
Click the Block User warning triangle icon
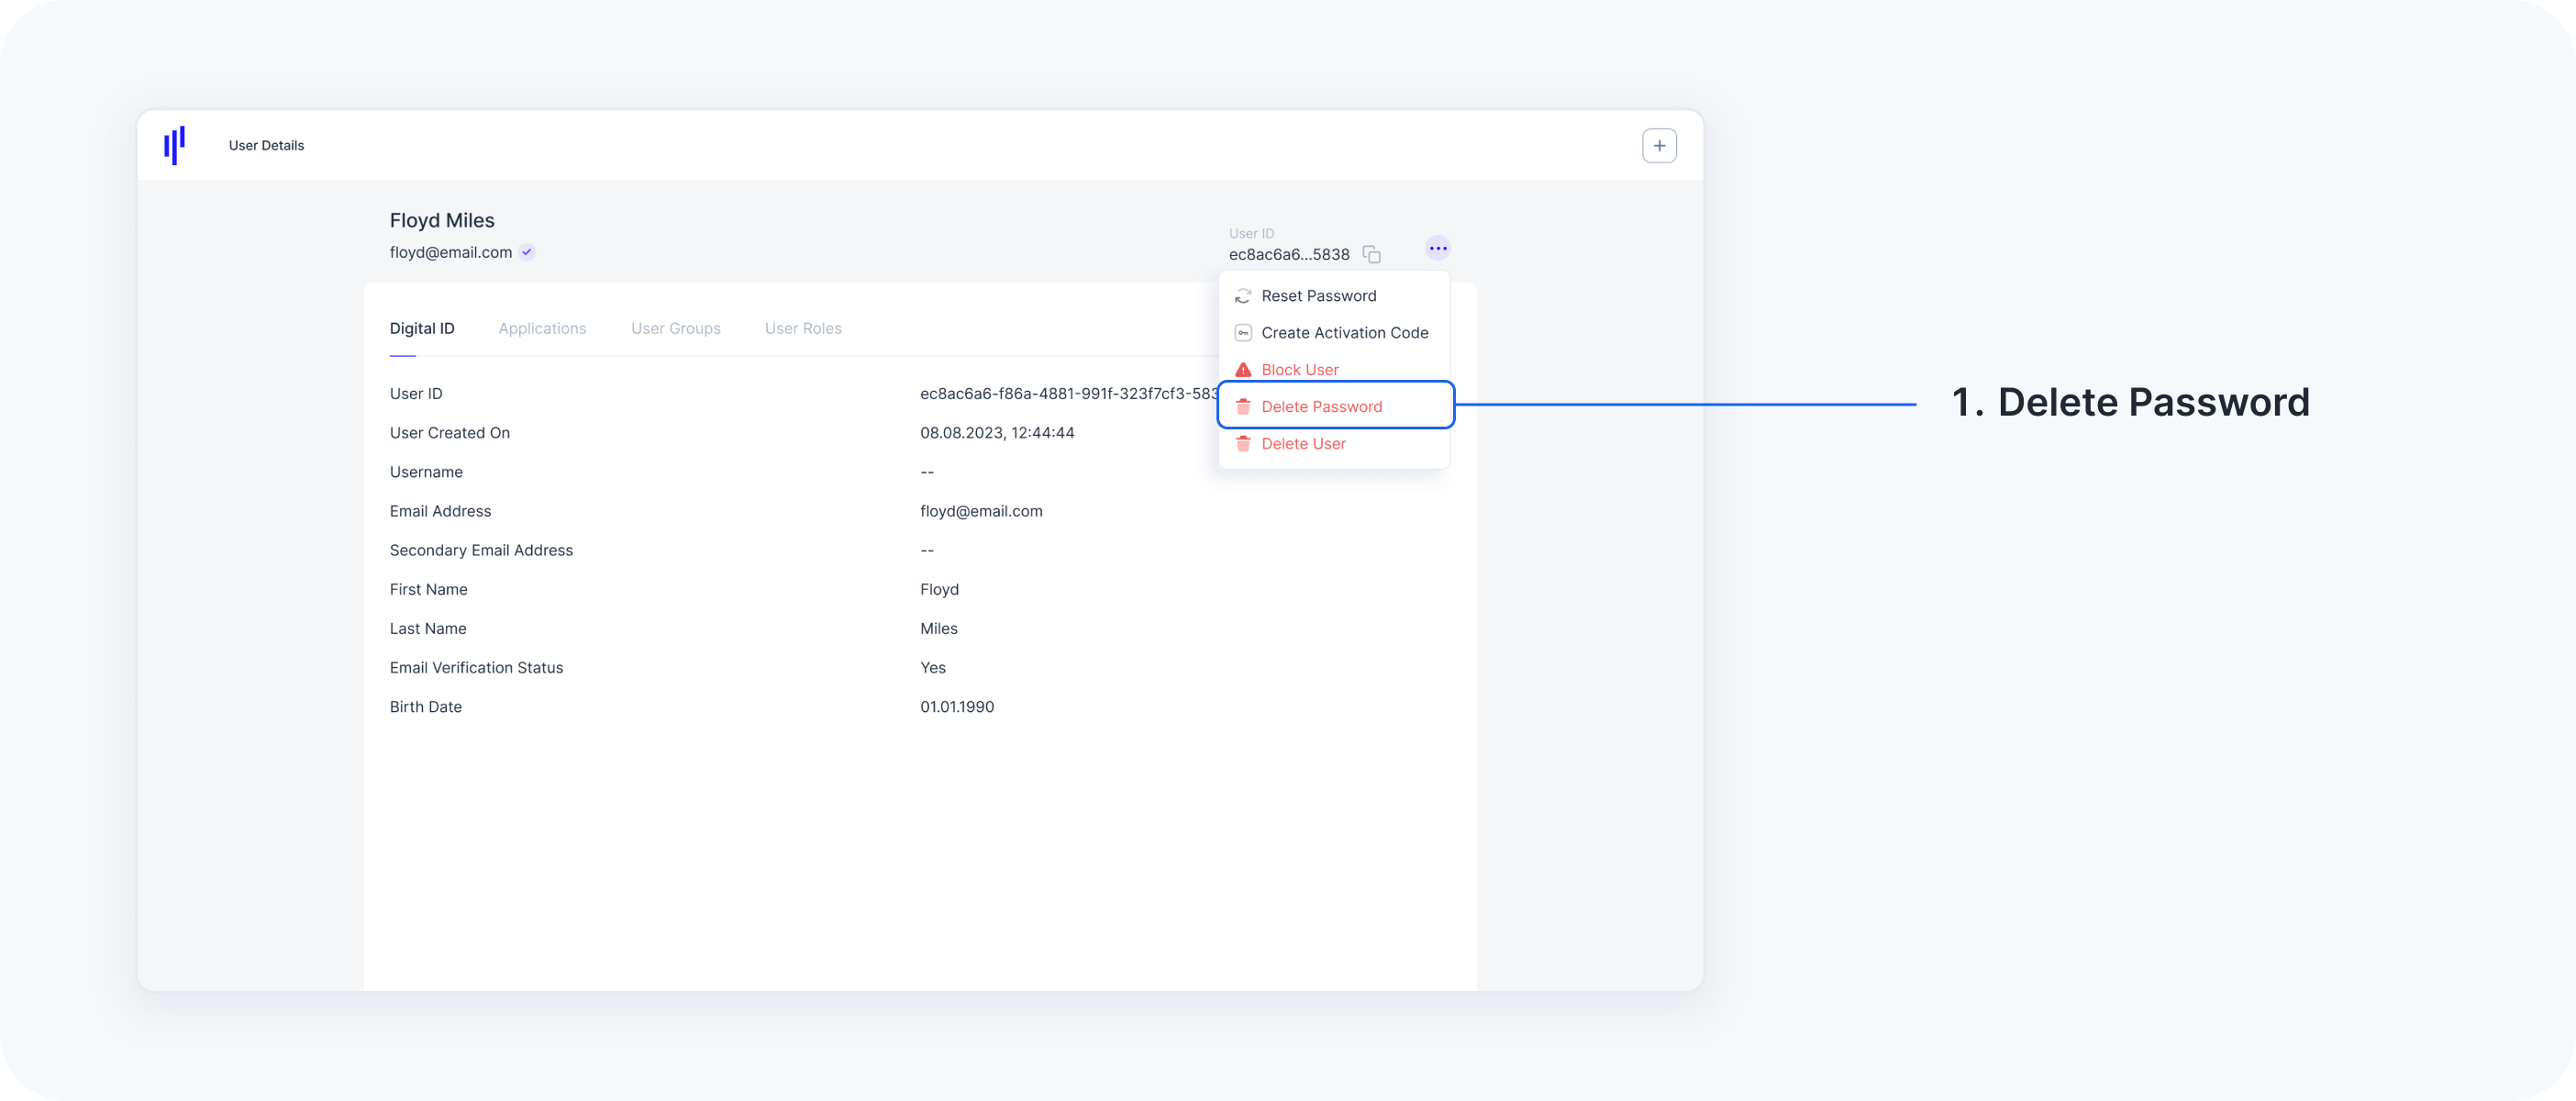(x=1243, y=370)
